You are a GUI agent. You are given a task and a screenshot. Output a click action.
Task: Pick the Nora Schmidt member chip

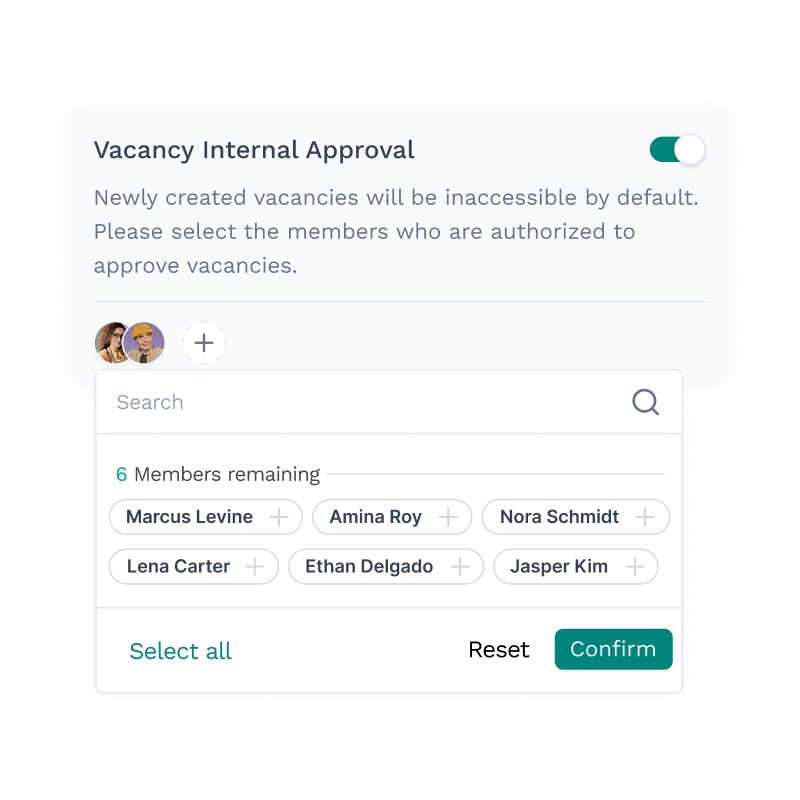click(x=559, y=517)
